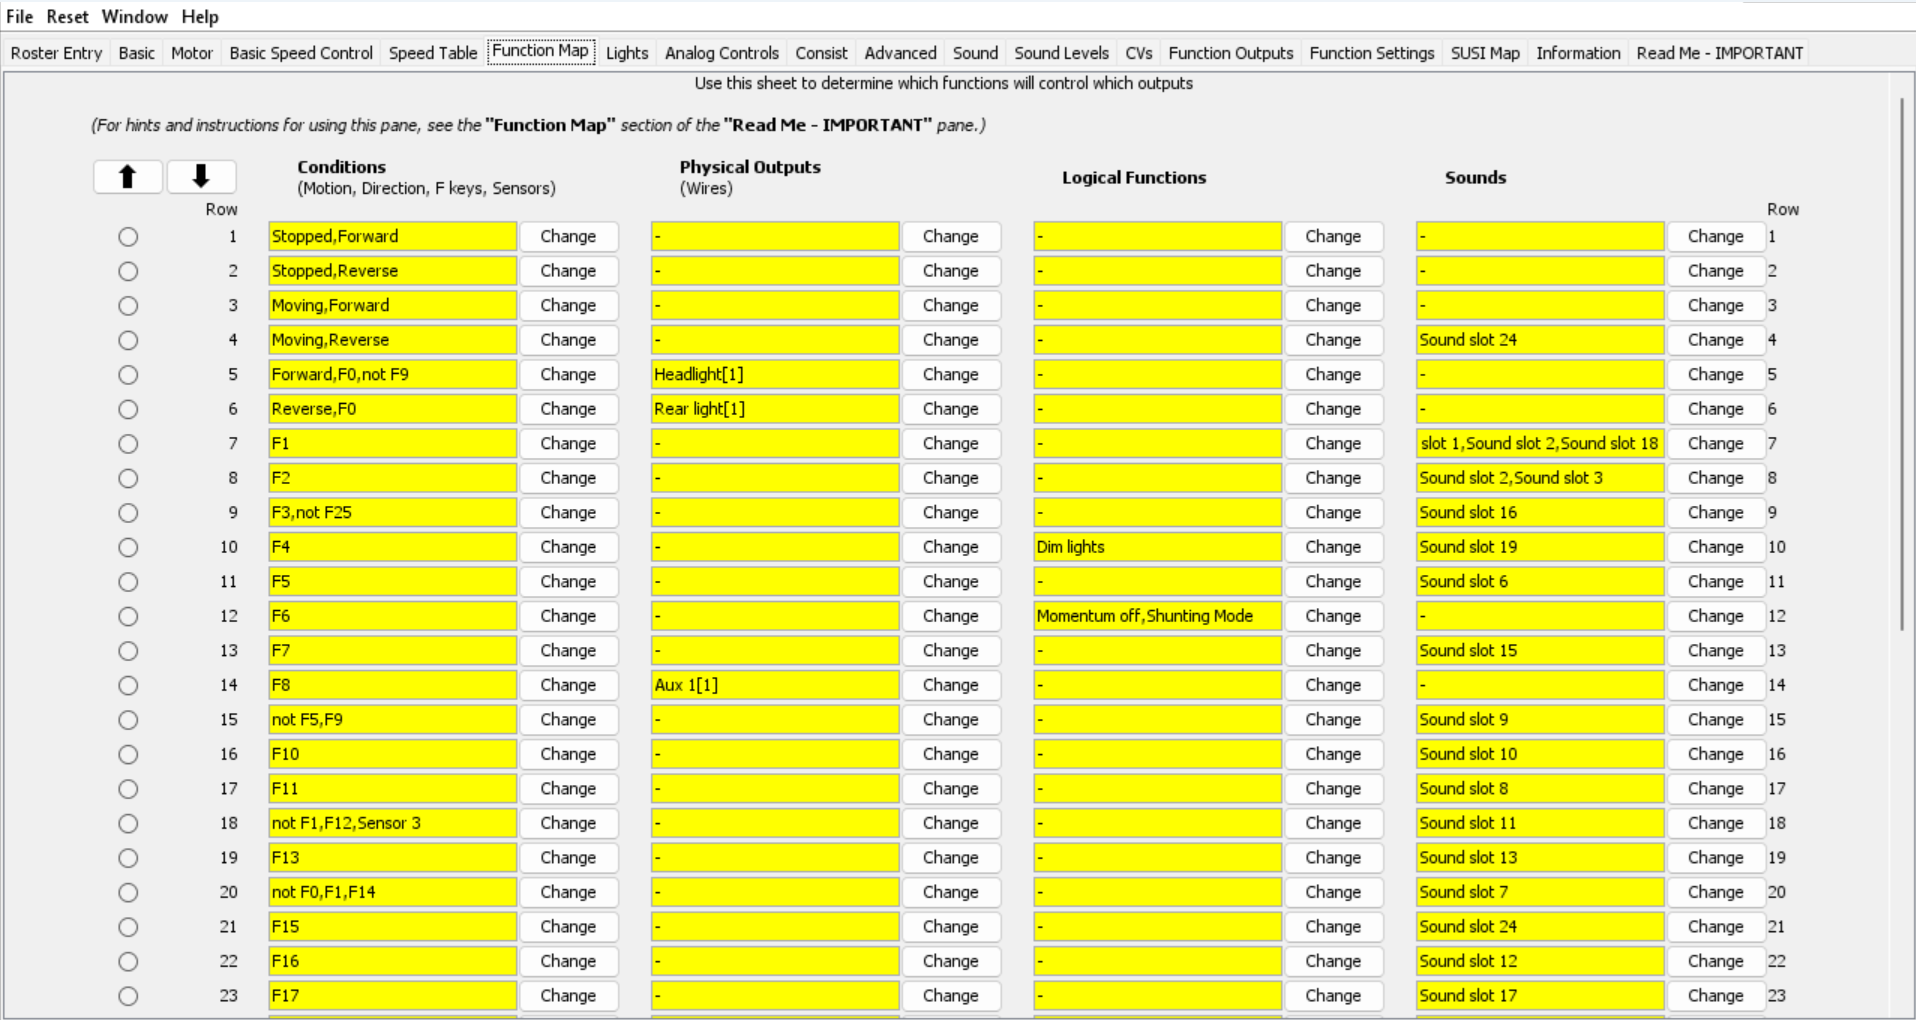
Task: Change sounds for row 7
Action: coord(1715,444)
